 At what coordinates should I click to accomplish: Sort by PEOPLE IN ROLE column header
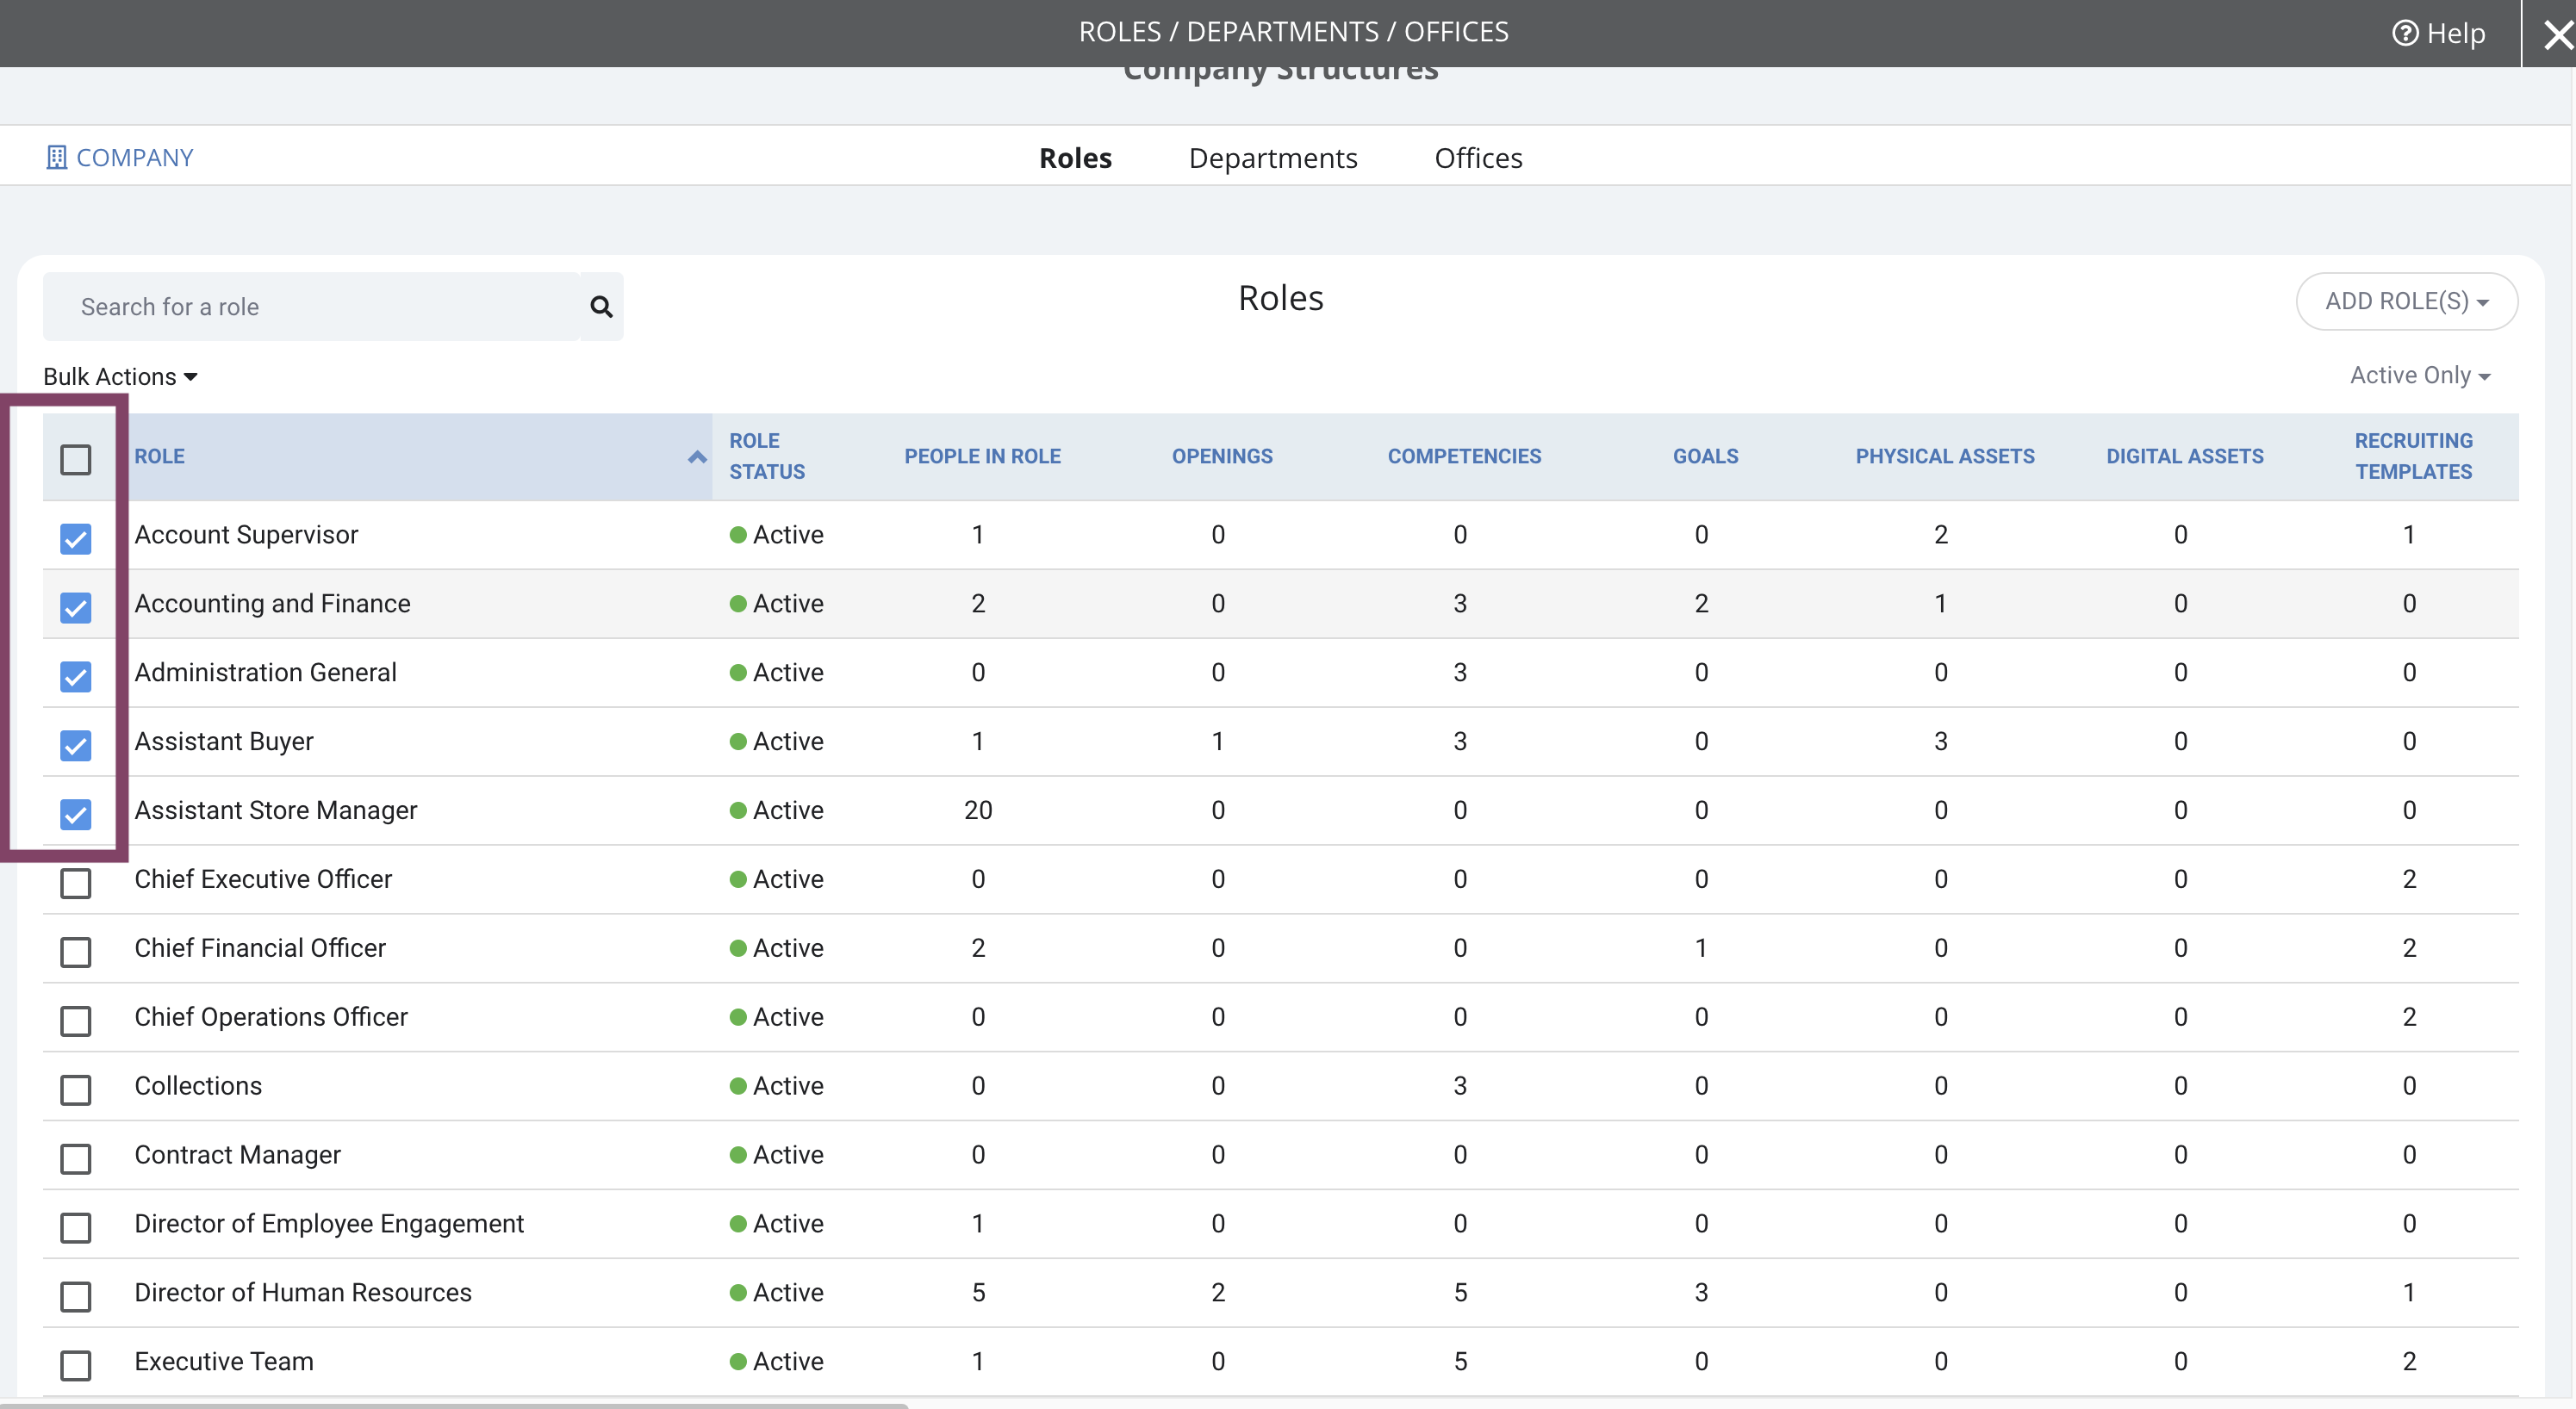(982, 456)
